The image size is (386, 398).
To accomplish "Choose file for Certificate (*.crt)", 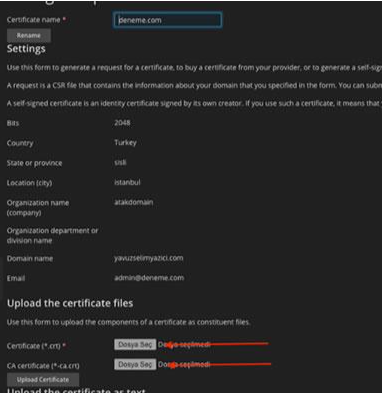I will [135, 344].
